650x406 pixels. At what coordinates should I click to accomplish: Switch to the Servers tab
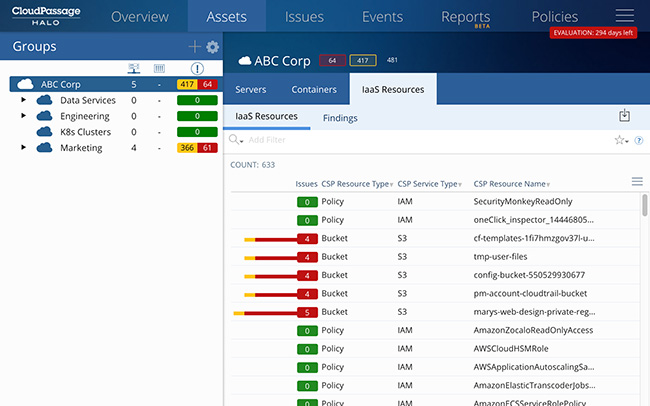coord(250,90)
